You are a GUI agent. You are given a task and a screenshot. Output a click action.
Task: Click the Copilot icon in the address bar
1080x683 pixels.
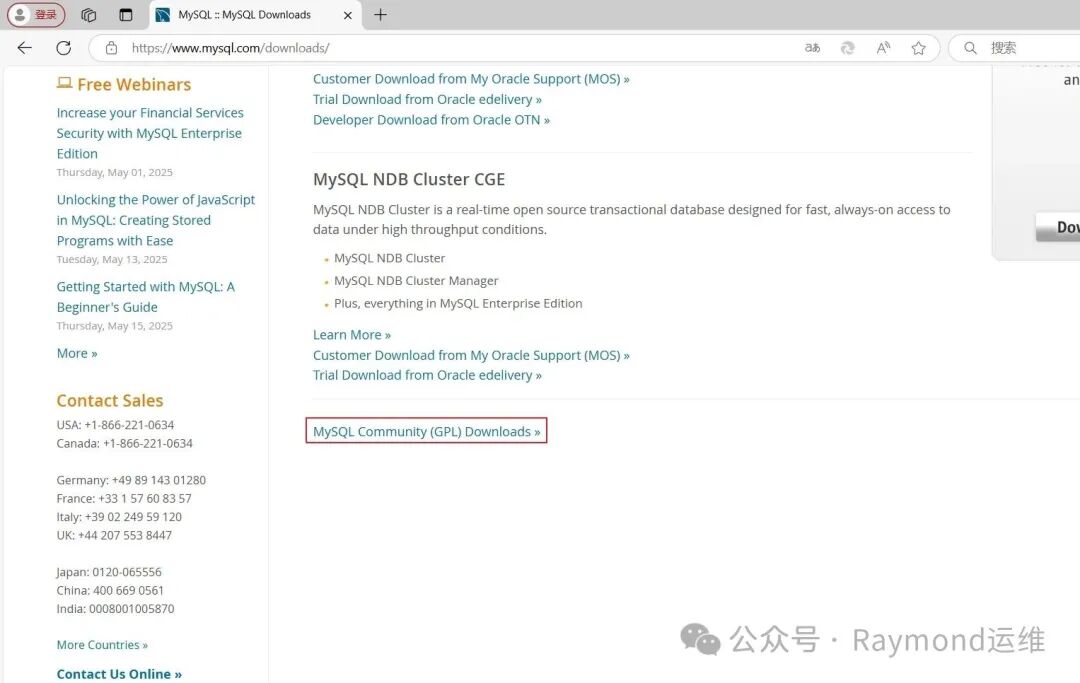pyautogui.click(x=848, y=48)
